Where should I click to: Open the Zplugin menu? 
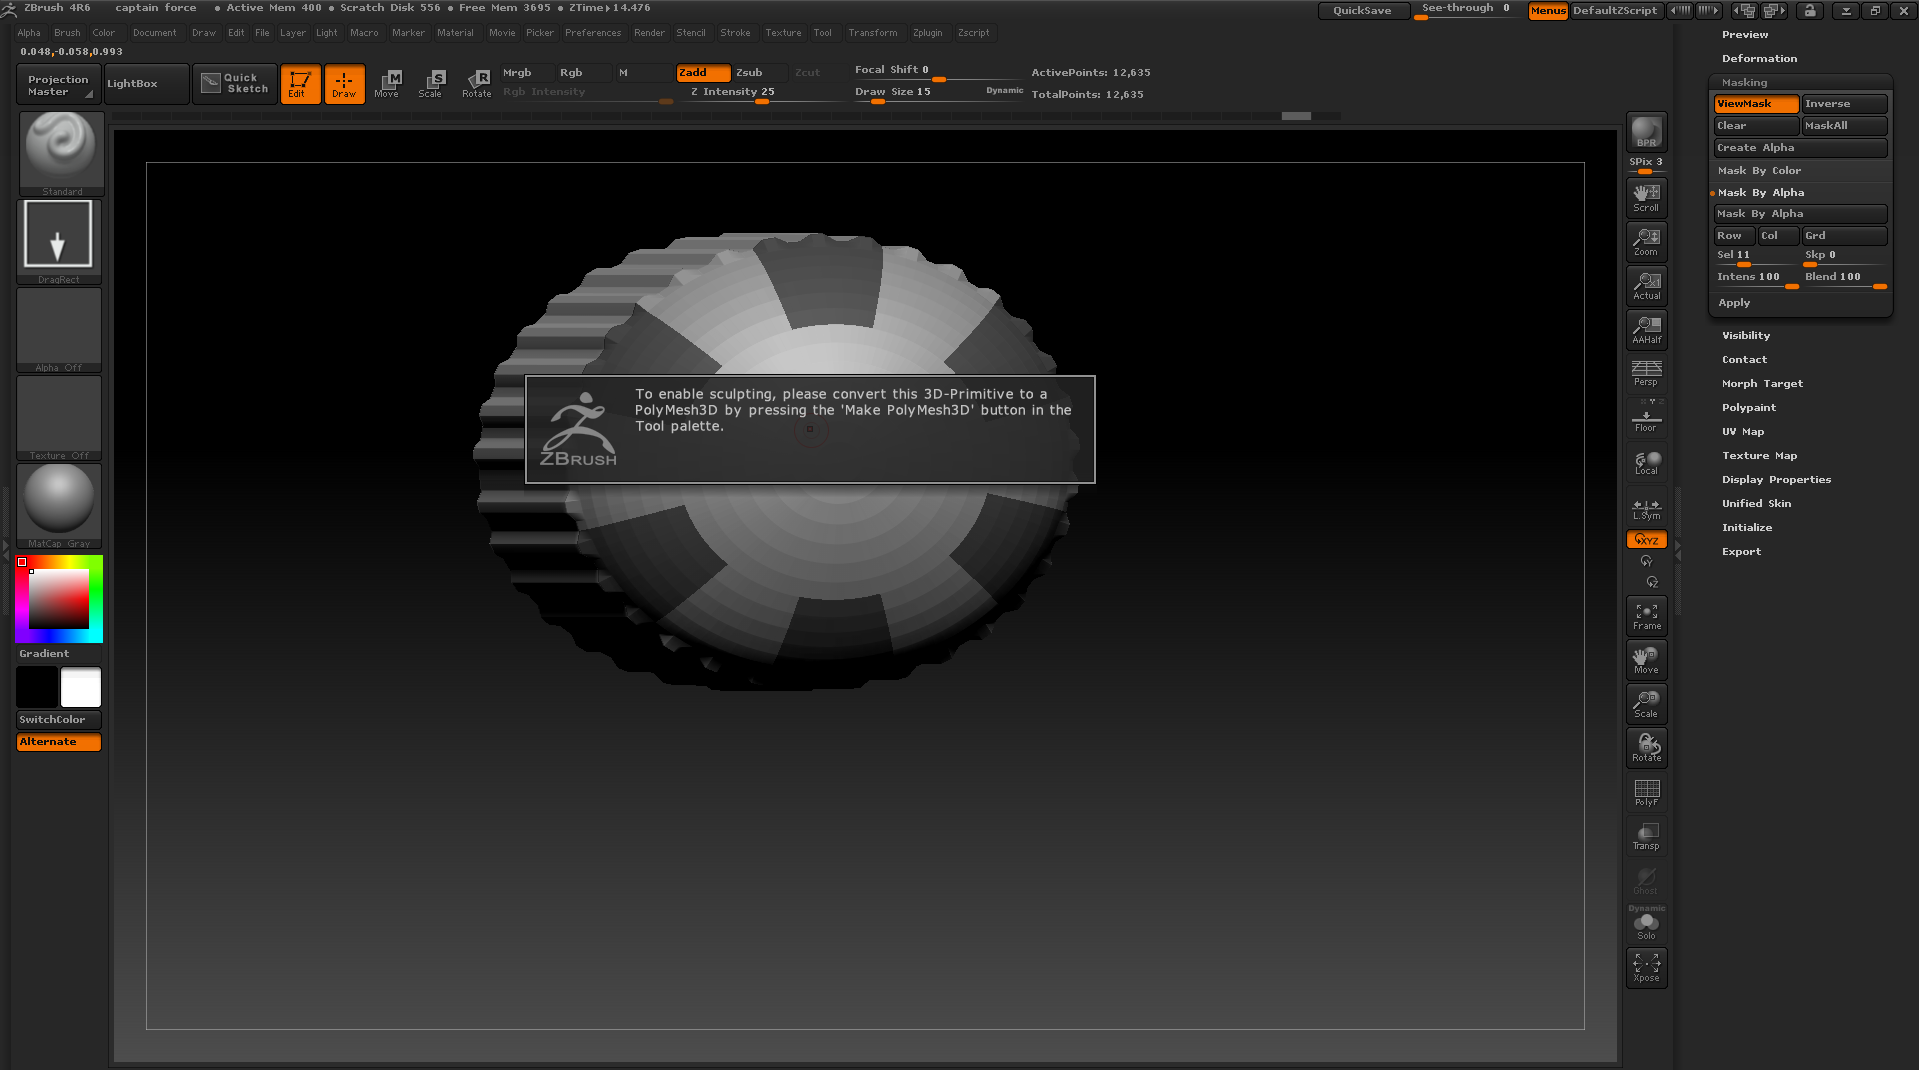[927, 33]
